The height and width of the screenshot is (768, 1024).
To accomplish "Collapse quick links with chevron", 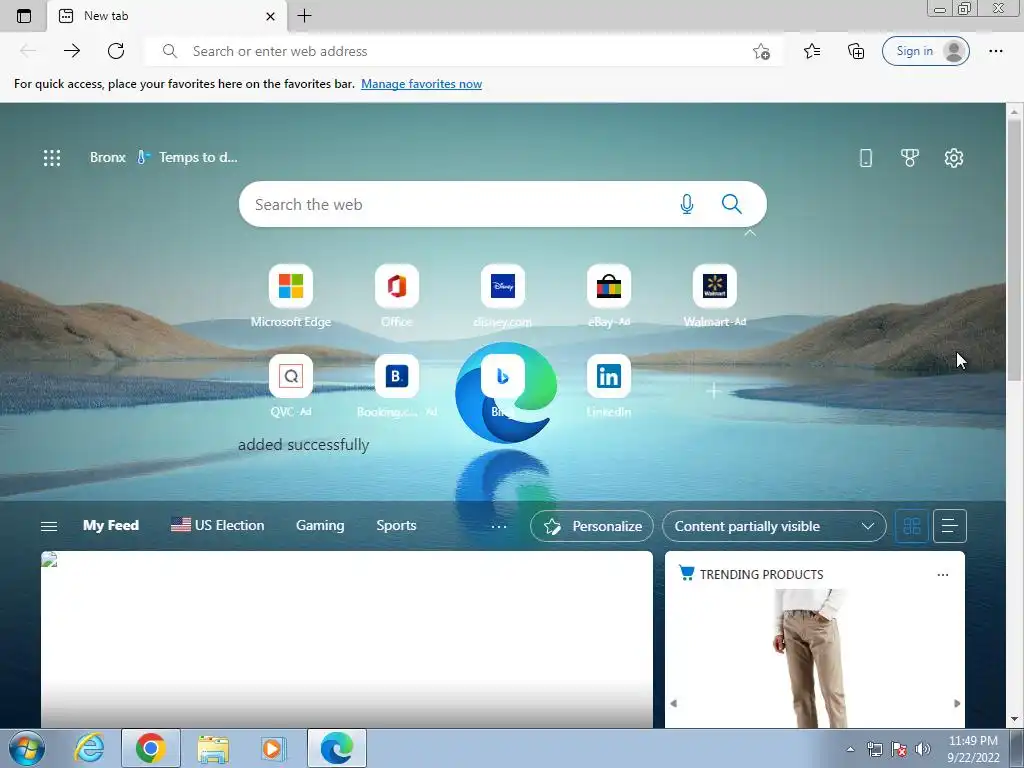I will point(750,232).
